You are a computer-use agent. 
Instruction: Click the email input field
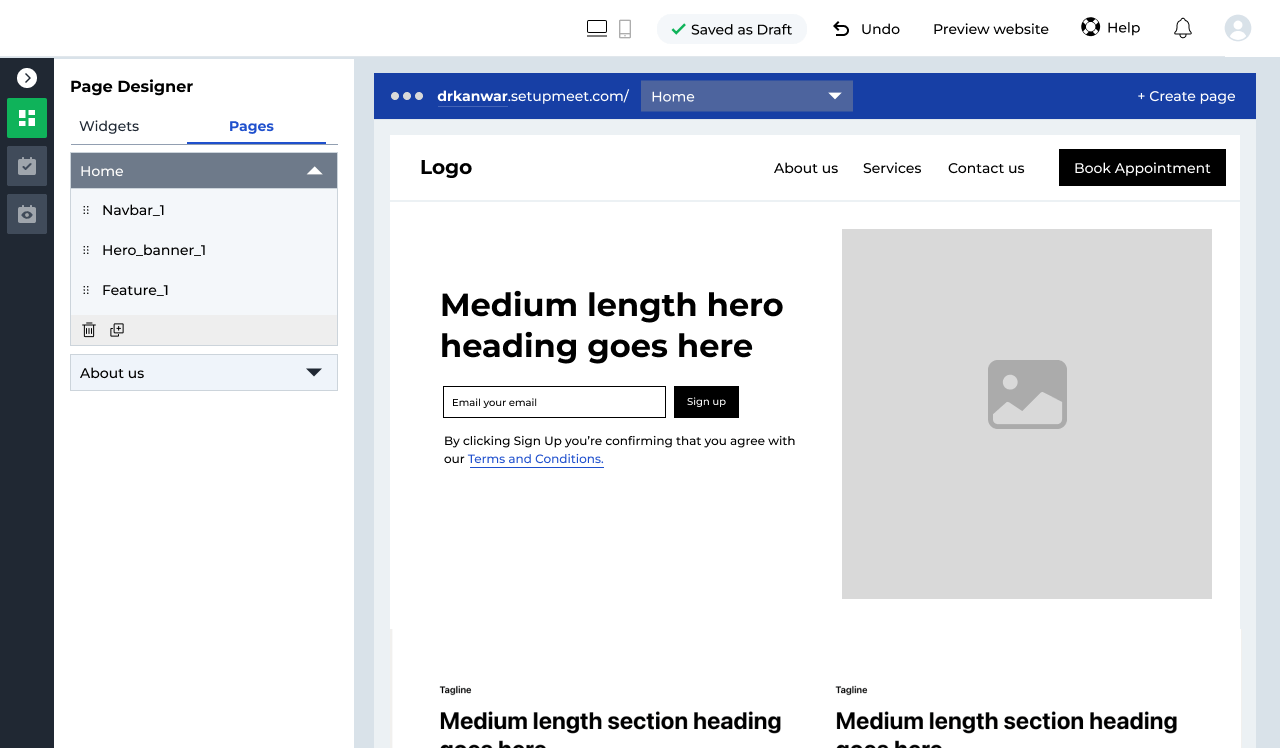click(x=554, y=402)
